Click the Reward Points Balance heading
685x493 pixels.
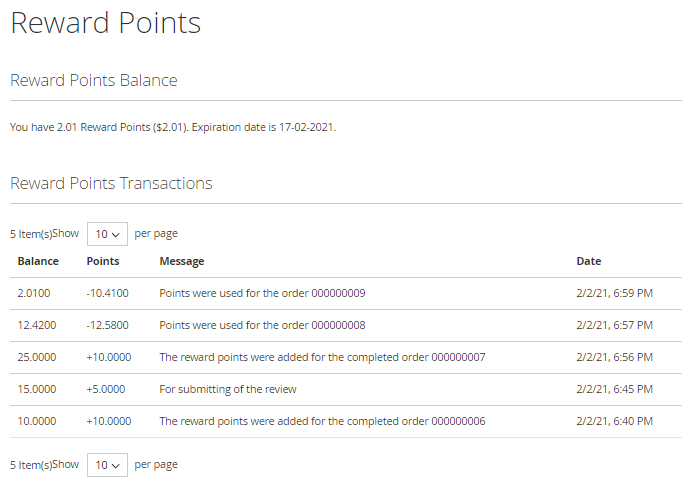tap(94, 80)
